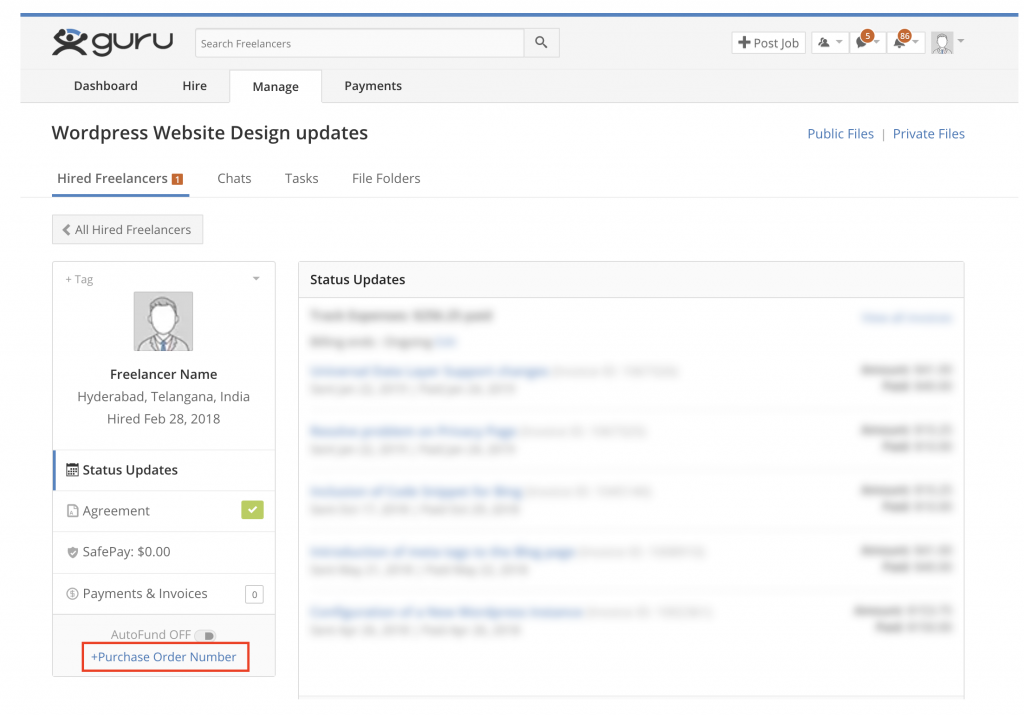Viewport: 1024px width, 716px height.
Task: Open the Private Files link
Action: pyautogui.click(x=929, y=134)
